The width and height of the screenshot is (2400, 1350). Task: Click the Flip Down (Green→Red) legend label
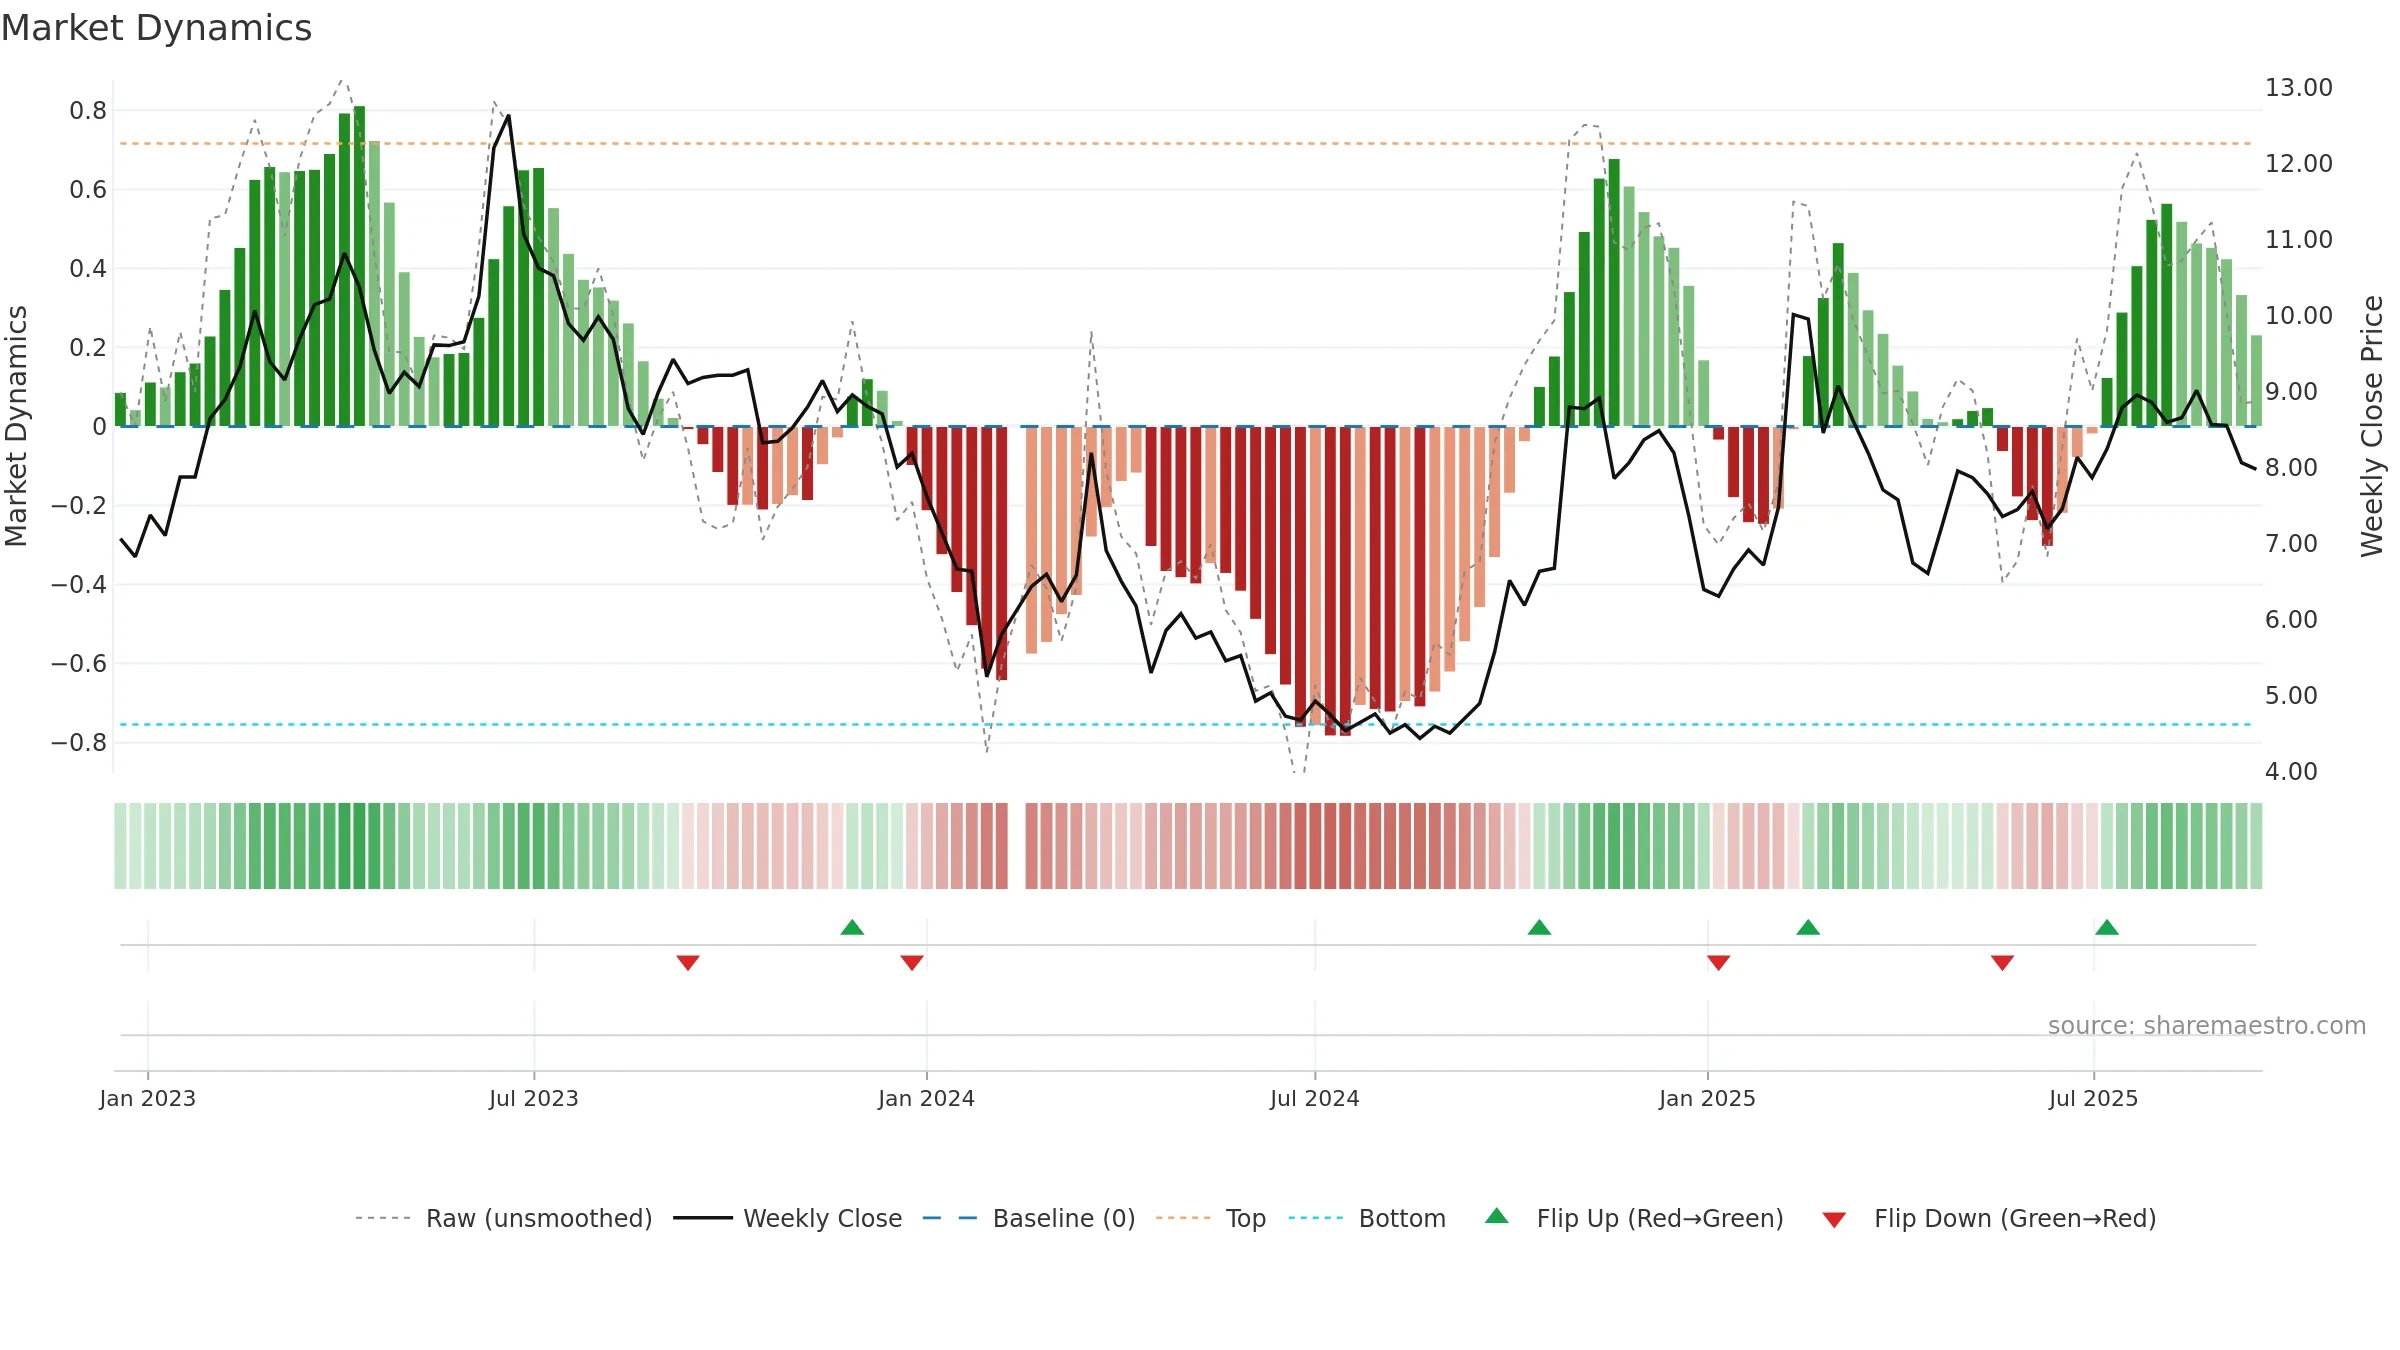point(2015,1218)
